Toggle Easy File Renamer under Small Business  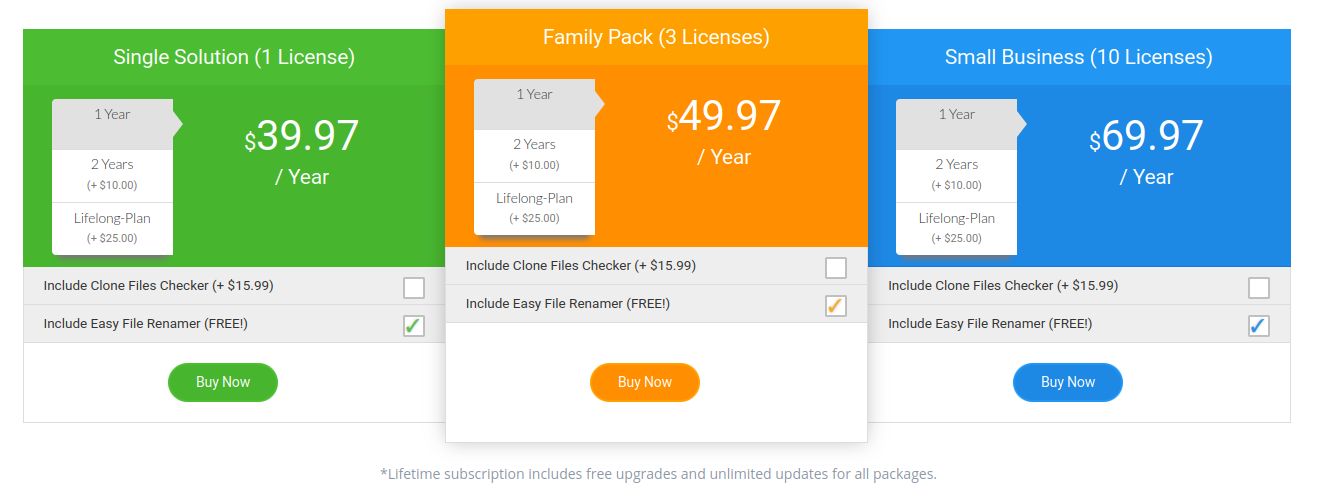point(1259,326)
